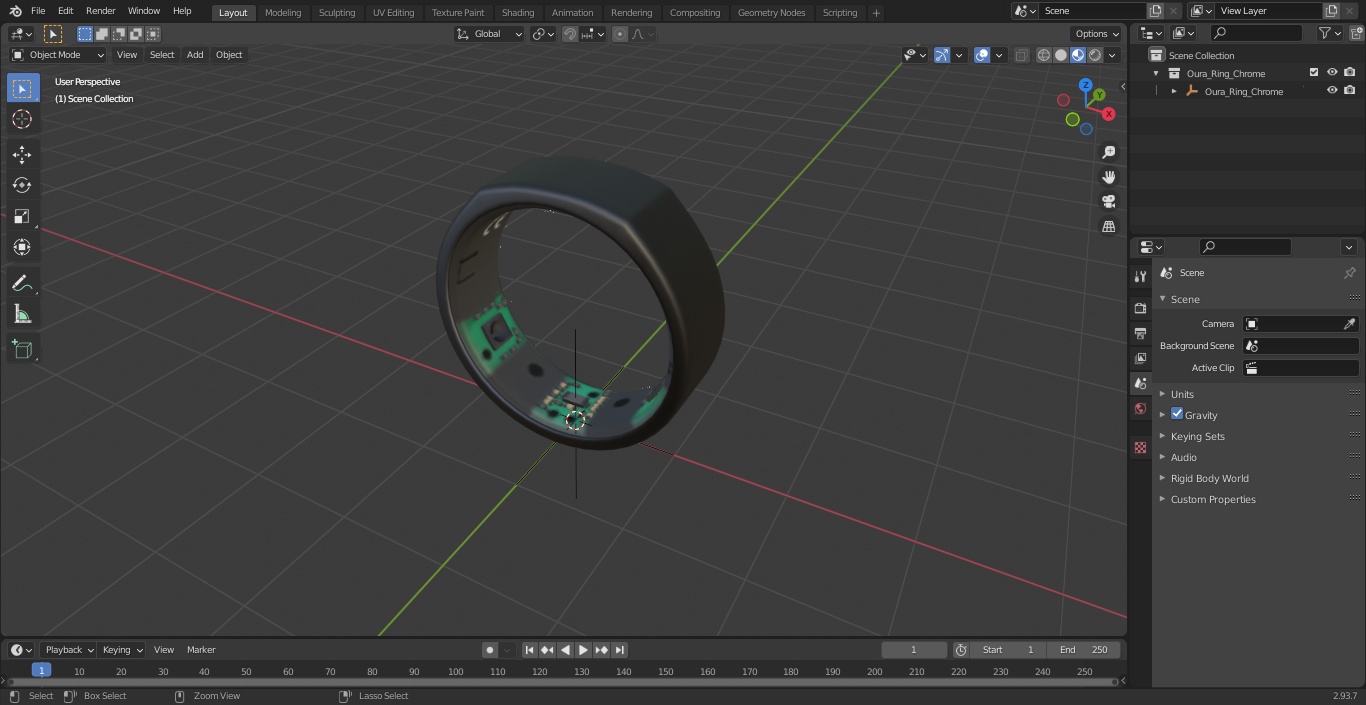Click the Camera eyedropper icon
This screenshot has height=705, width=1366.
1349,324
